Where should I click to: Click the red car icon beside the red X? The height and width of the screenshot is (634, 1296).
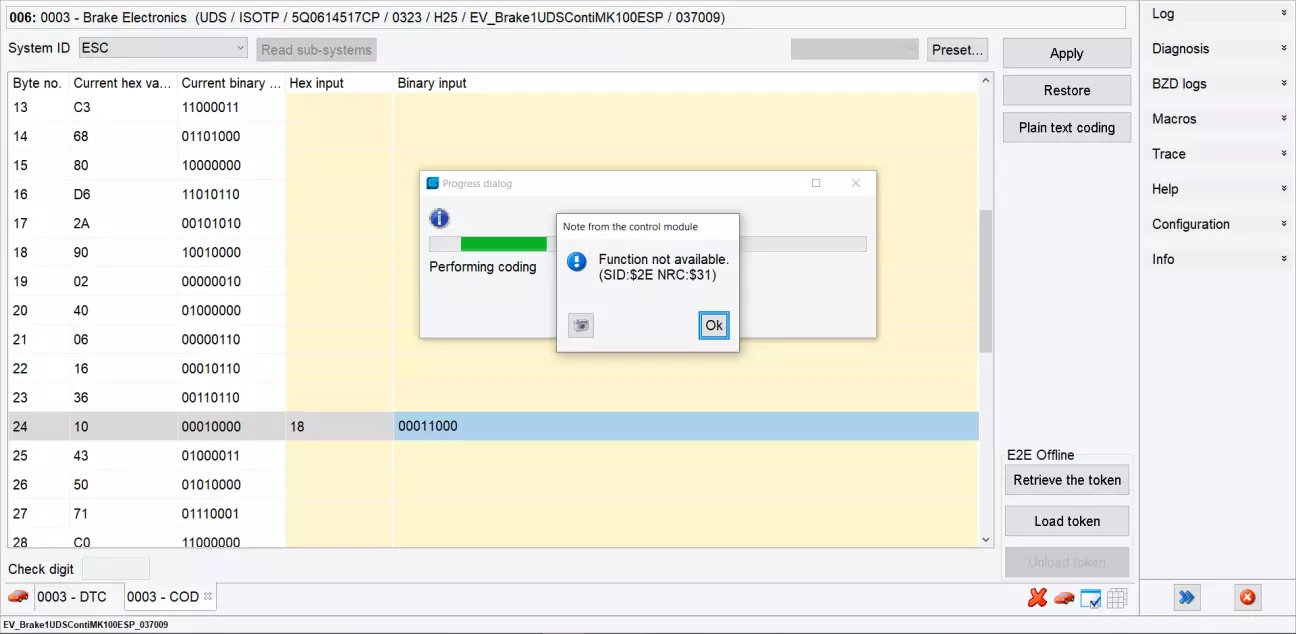pos(1064,598)
